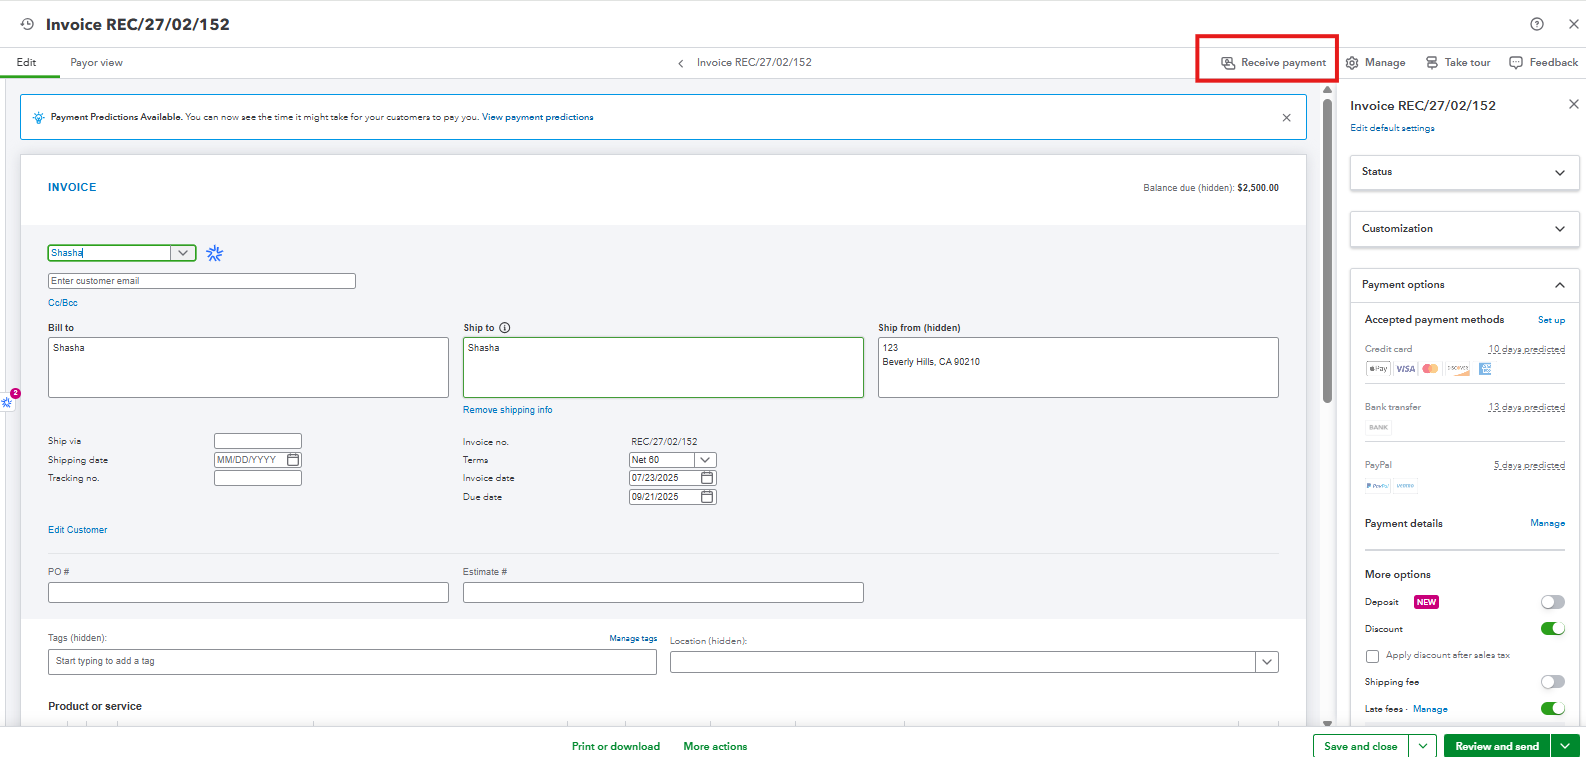
Task: Open the Location dropdown
Action: click(1267, 662)
